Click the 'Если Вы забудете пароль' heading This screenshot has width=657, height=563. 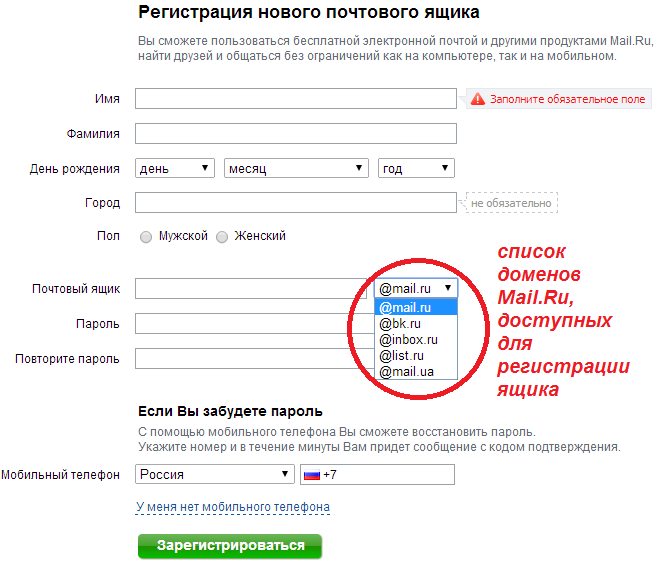click(230, 411)
